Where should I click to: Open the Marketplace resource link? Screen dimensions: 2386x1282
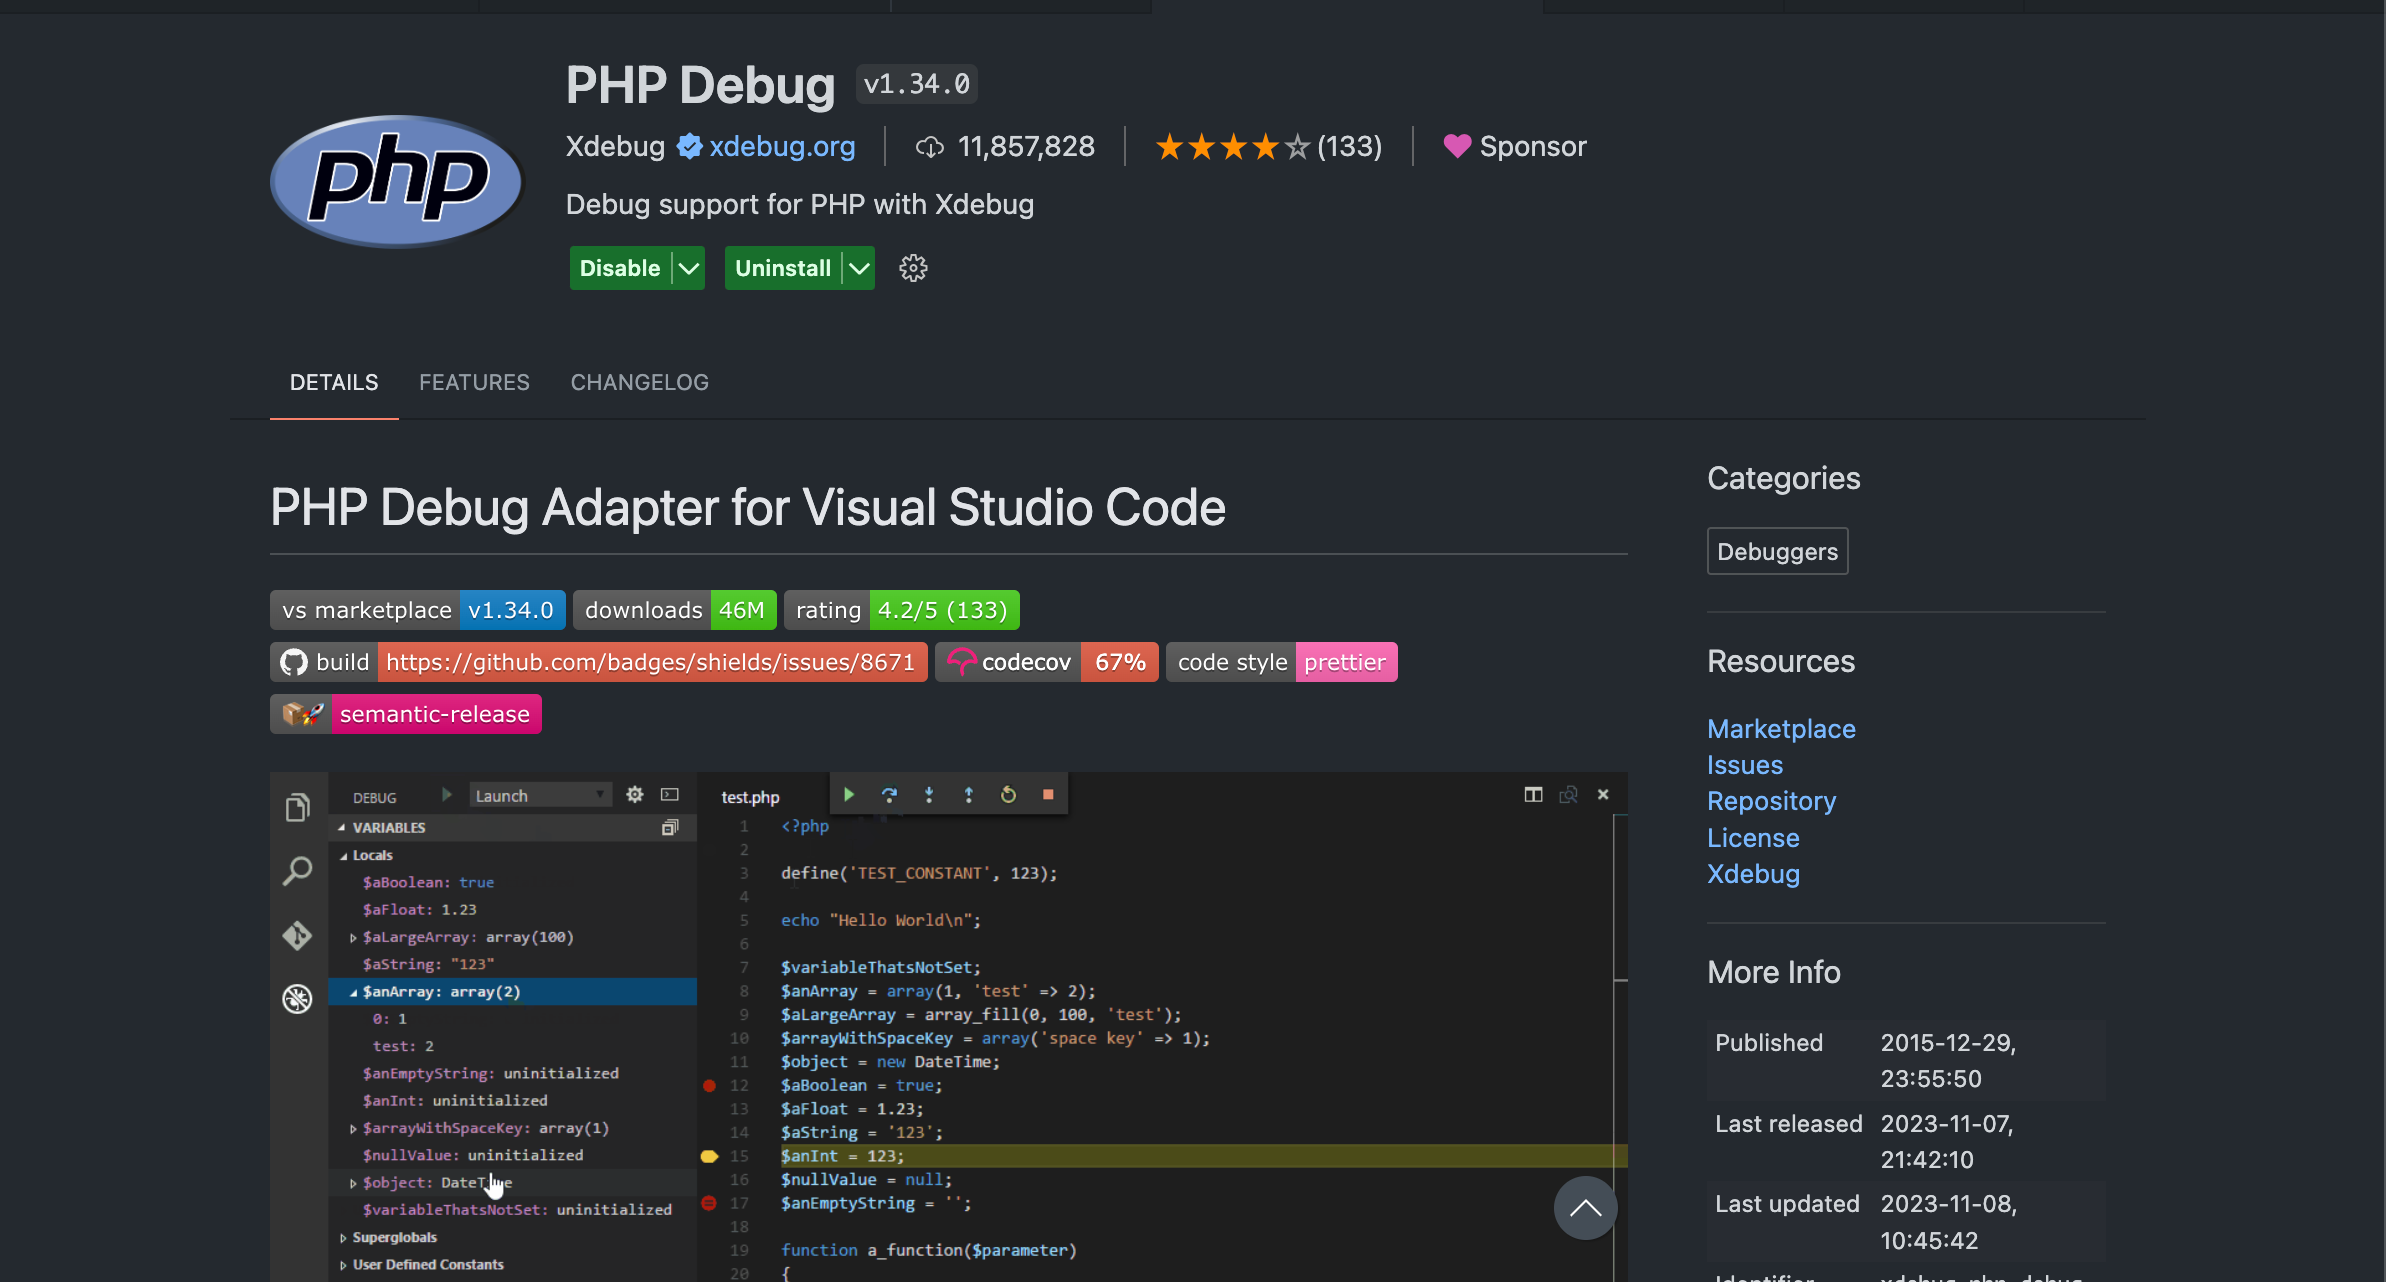pyautogui.click(x=1781, y=729)
